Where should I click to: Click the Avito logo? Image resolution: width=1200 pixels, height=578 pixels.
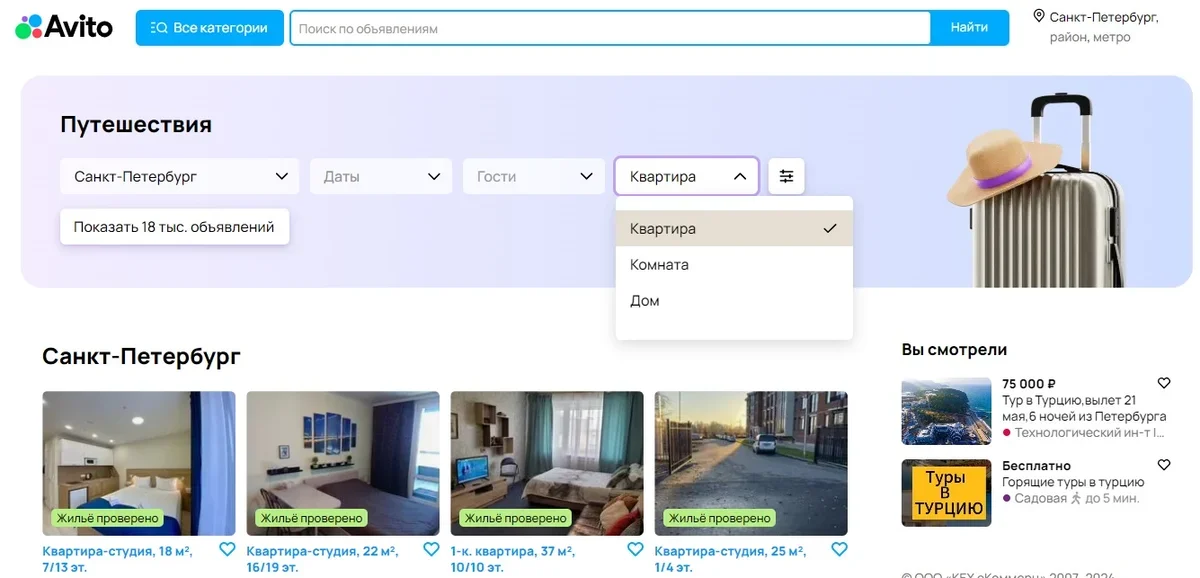pyautogui.click(x=64, y=27)
